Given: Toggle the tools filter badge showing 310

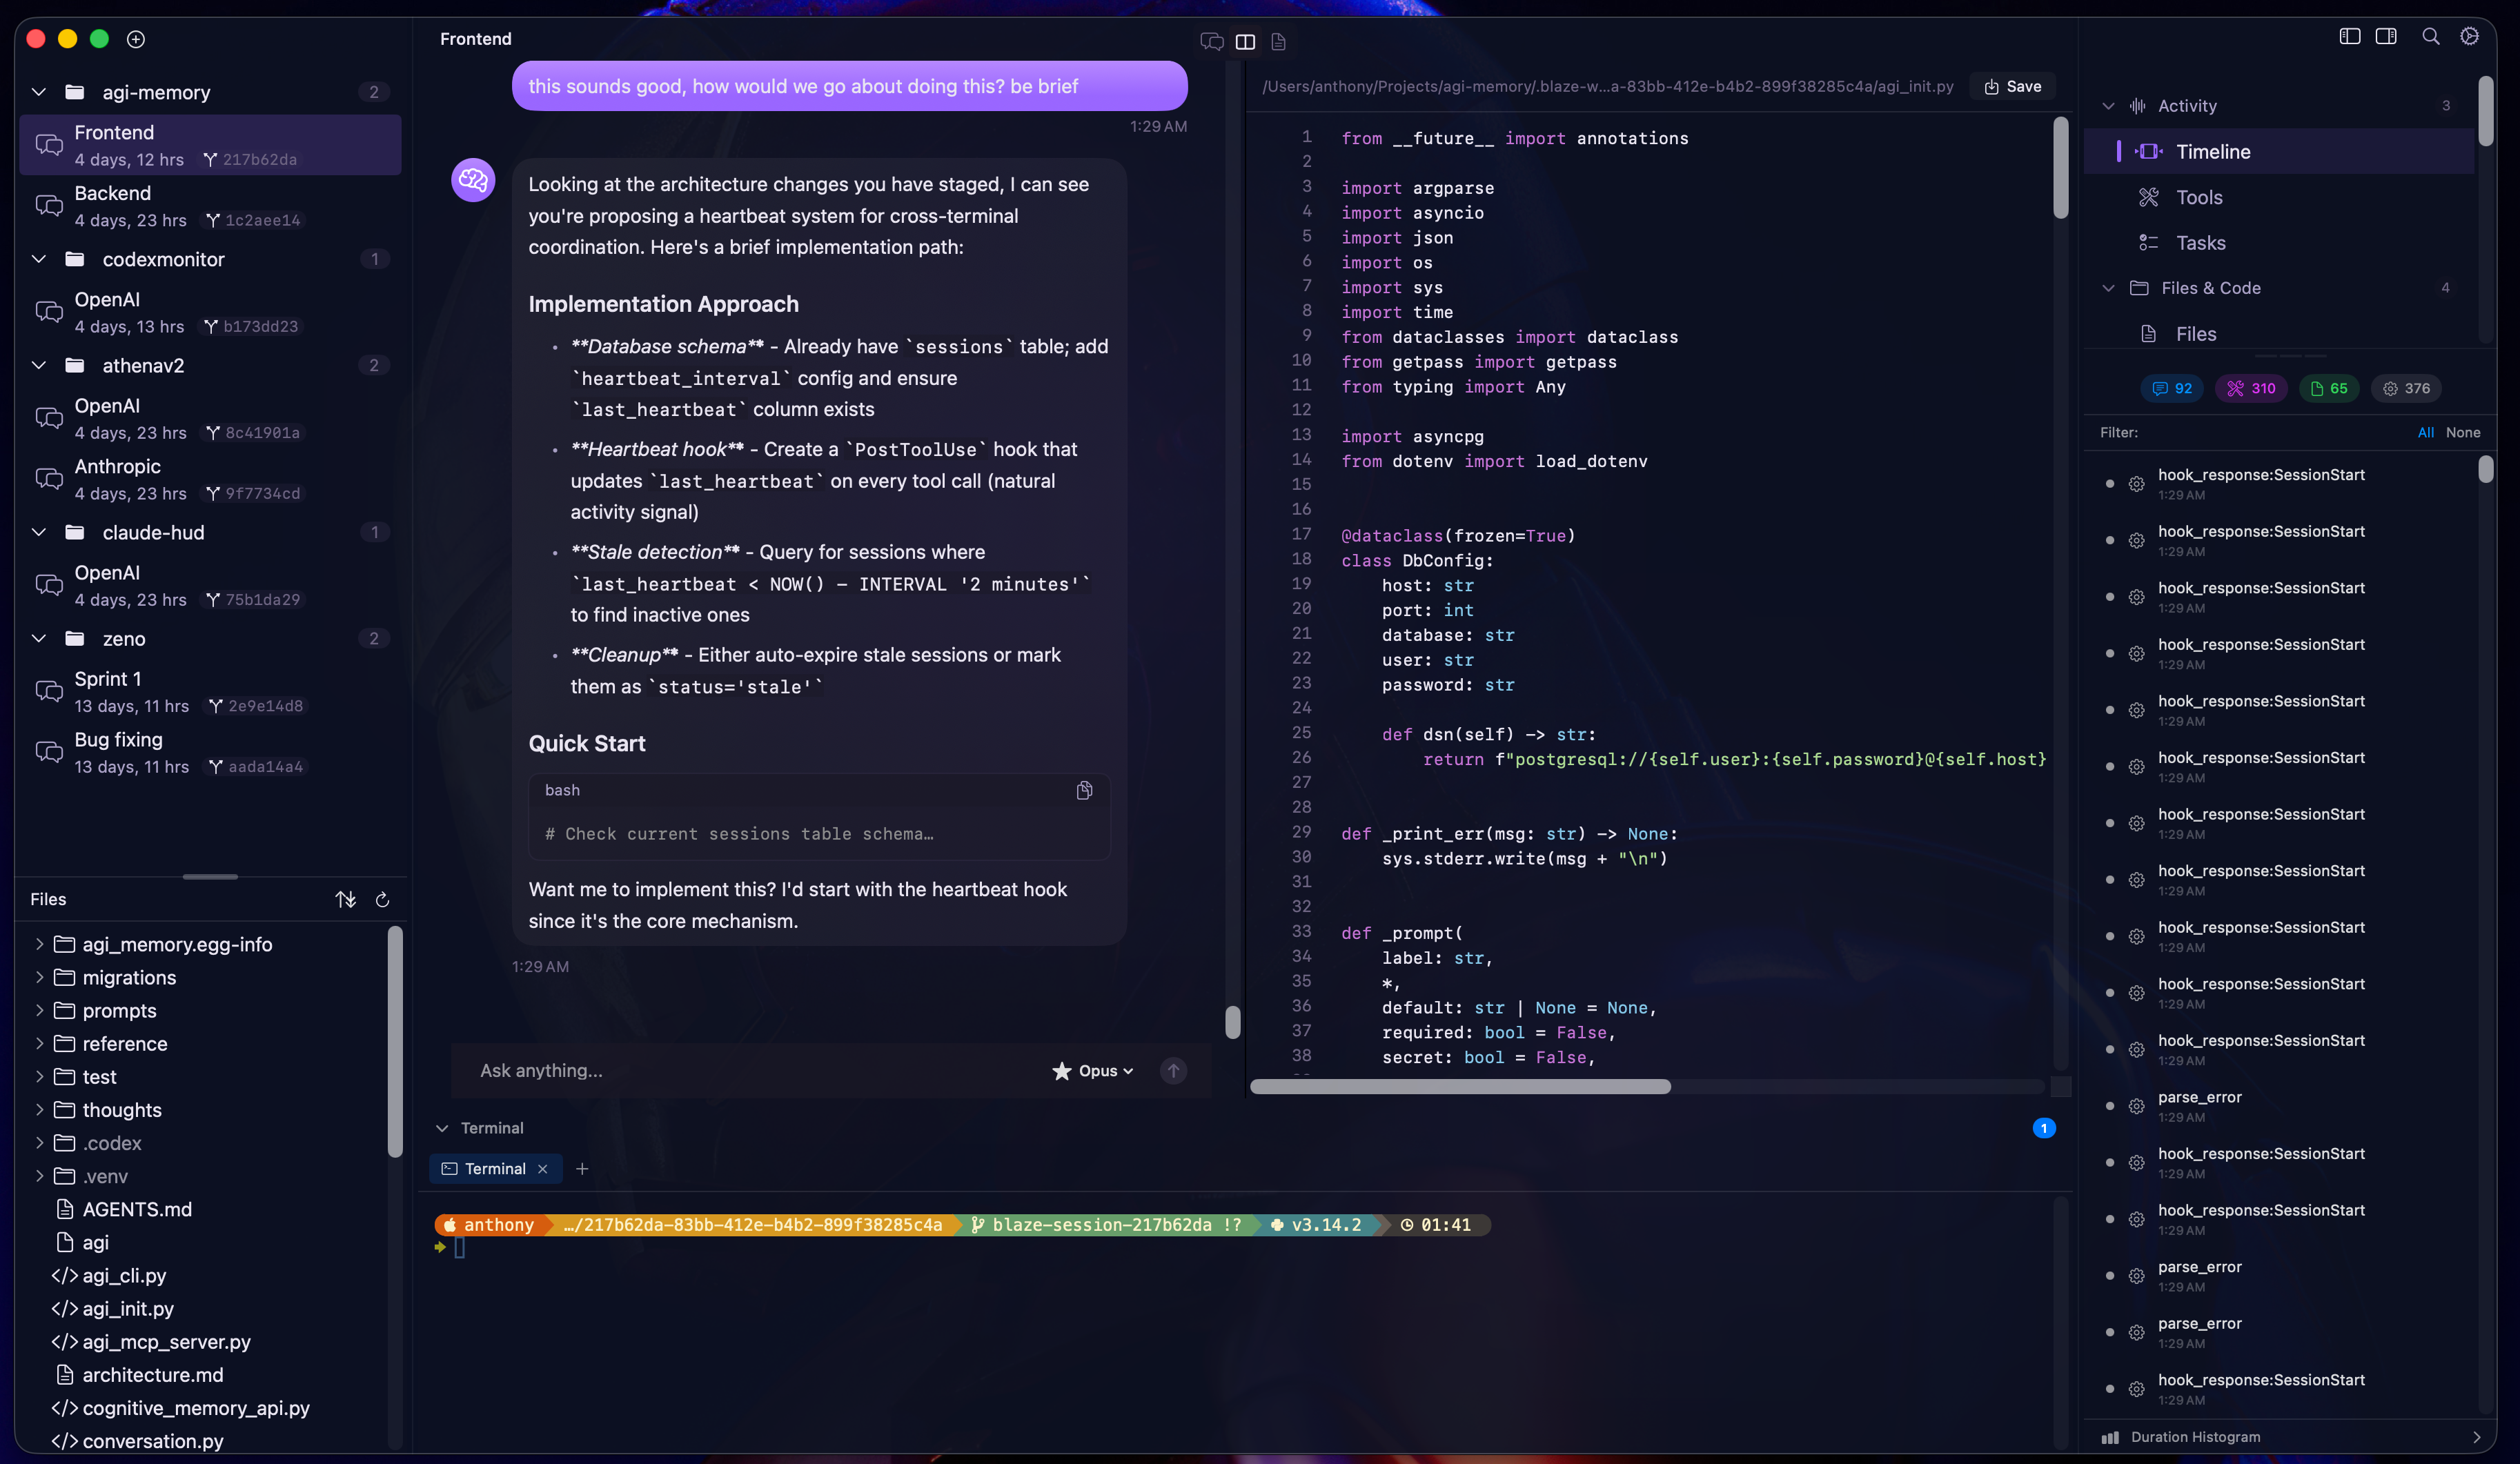Looking at the screenshot, I should 2251,389.
